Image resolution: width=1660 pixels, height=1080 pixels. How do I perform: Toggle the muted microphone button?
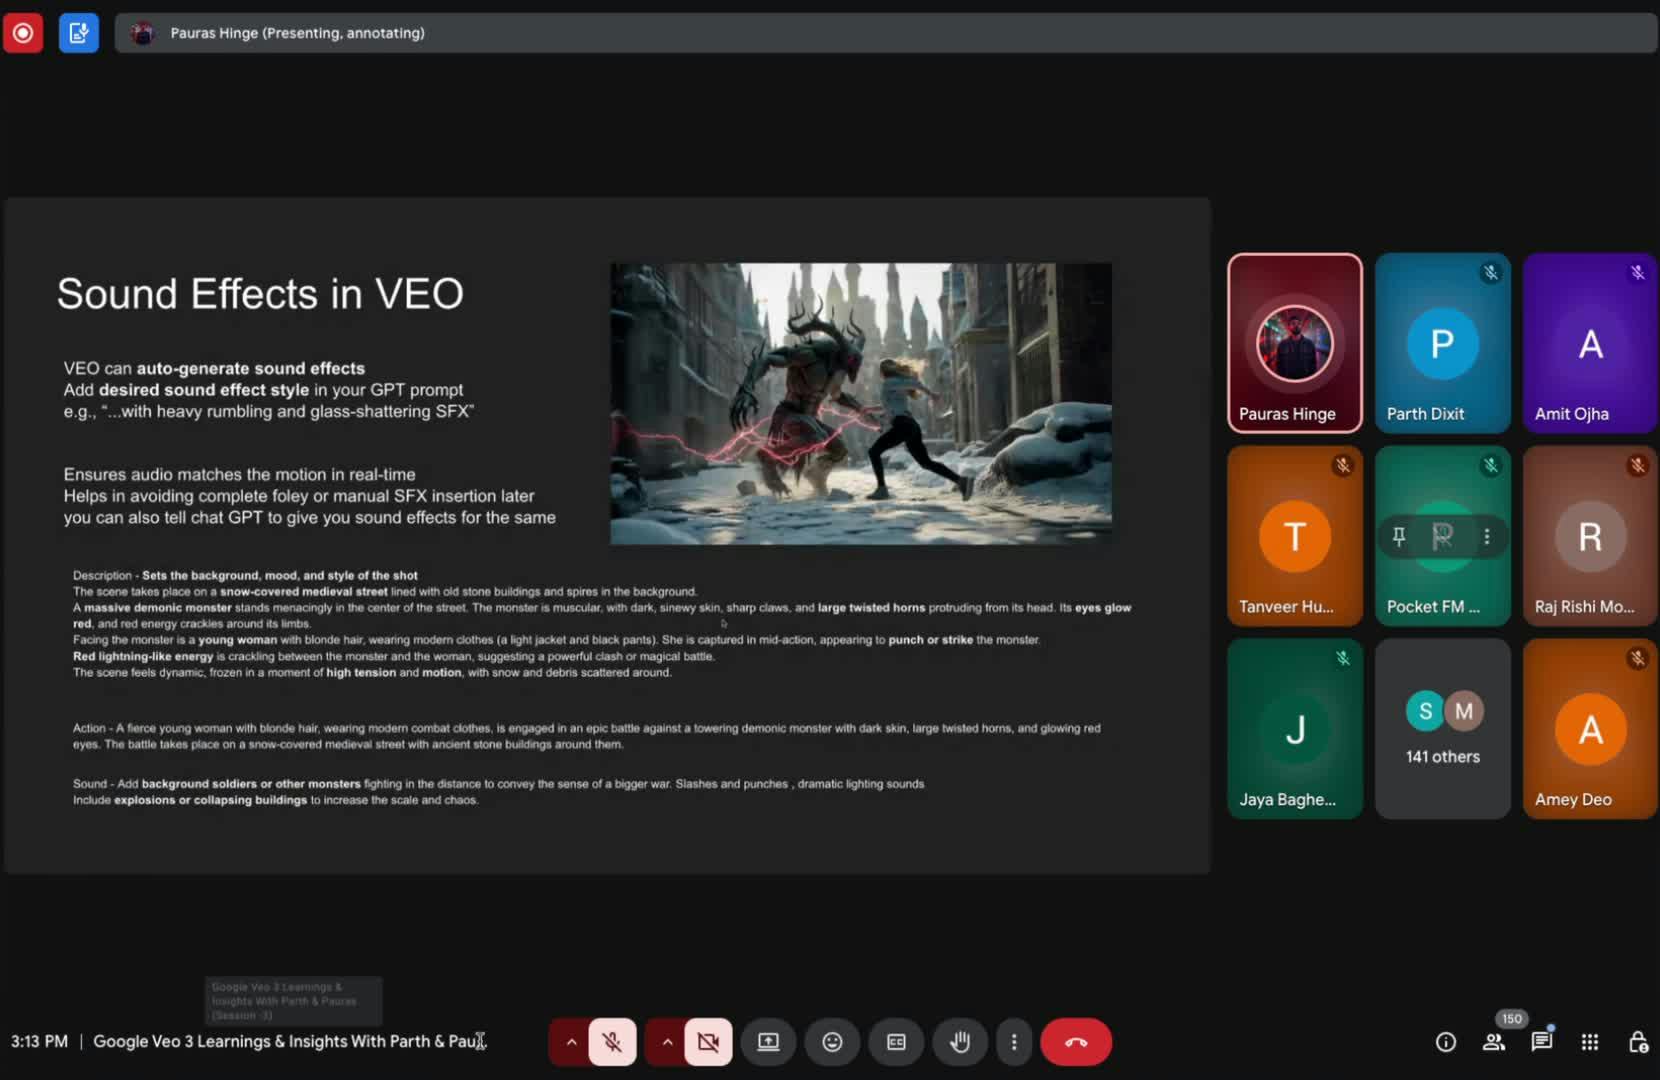612,1042
